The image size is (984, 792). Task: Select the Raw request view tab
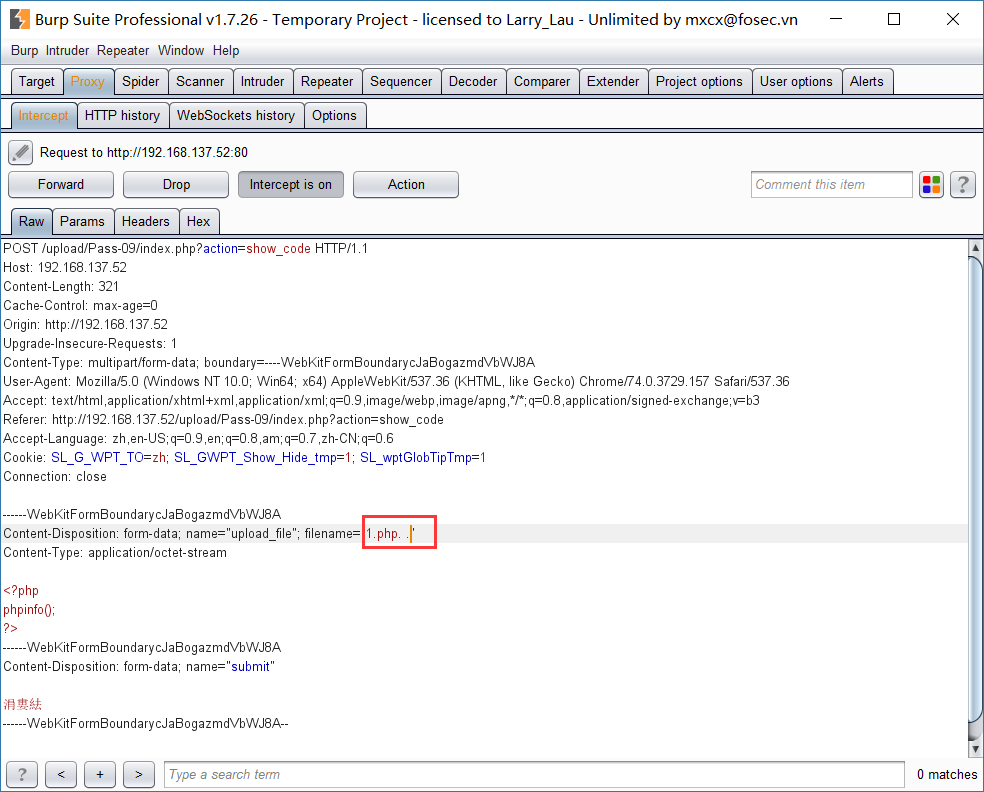(x=31, y=222)
